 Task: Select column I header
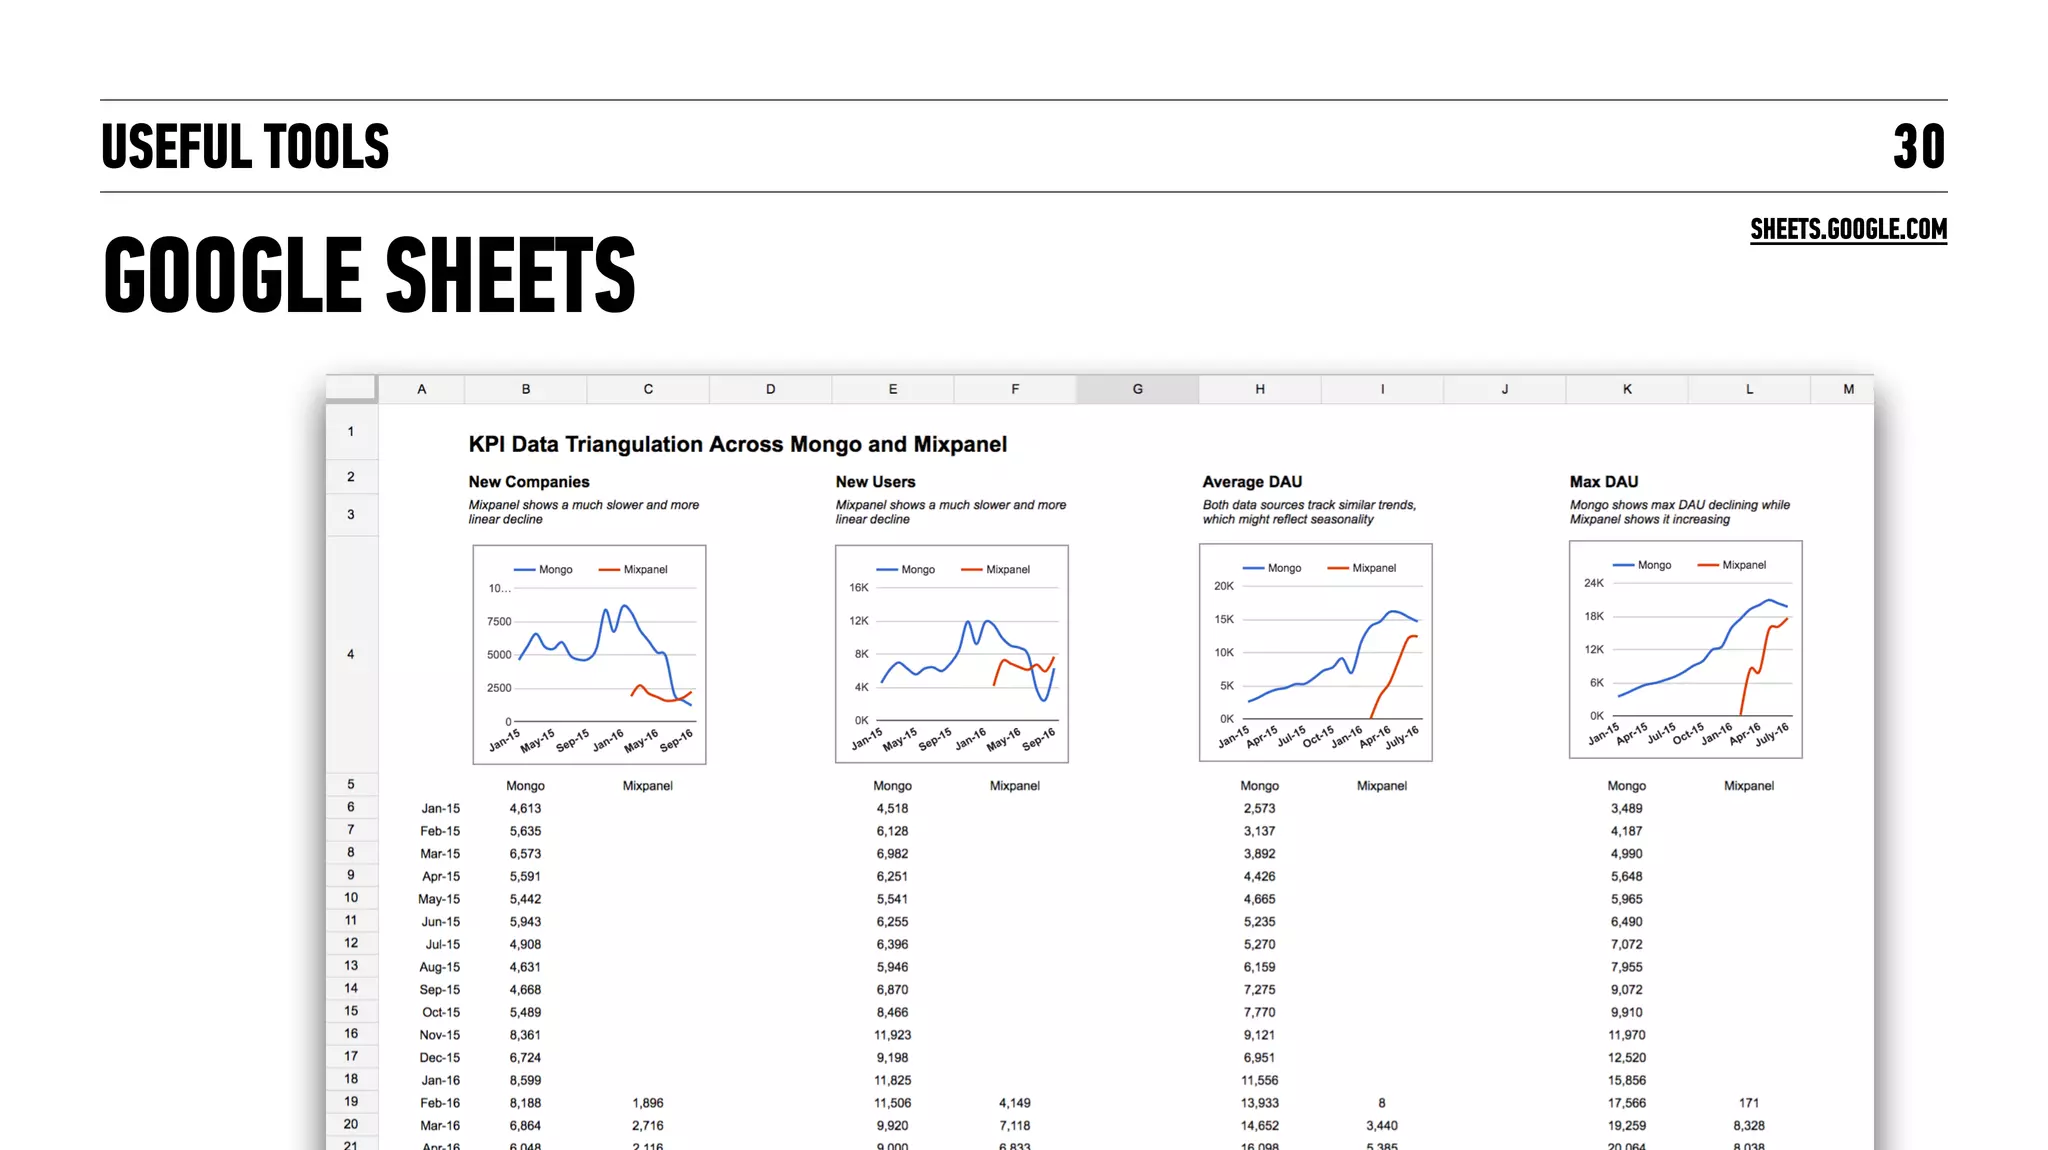(x=1383, y=389)
